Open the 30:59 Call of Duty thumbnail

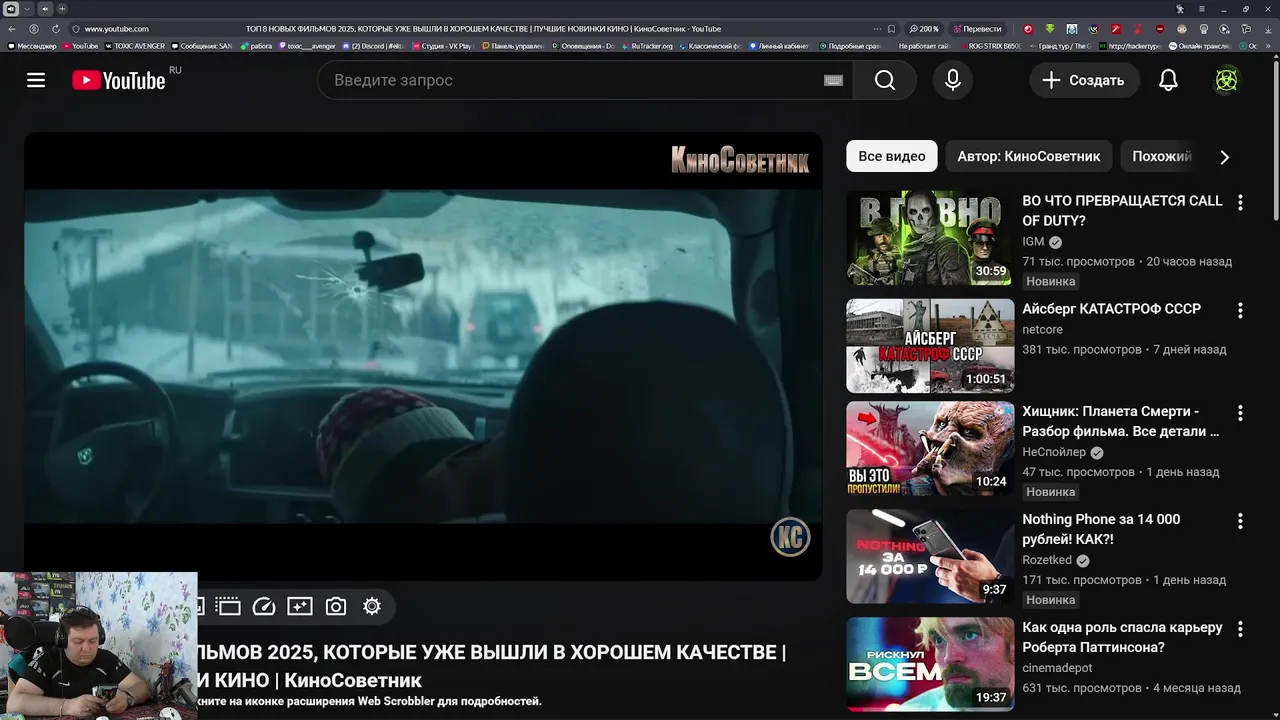(930, 238)
